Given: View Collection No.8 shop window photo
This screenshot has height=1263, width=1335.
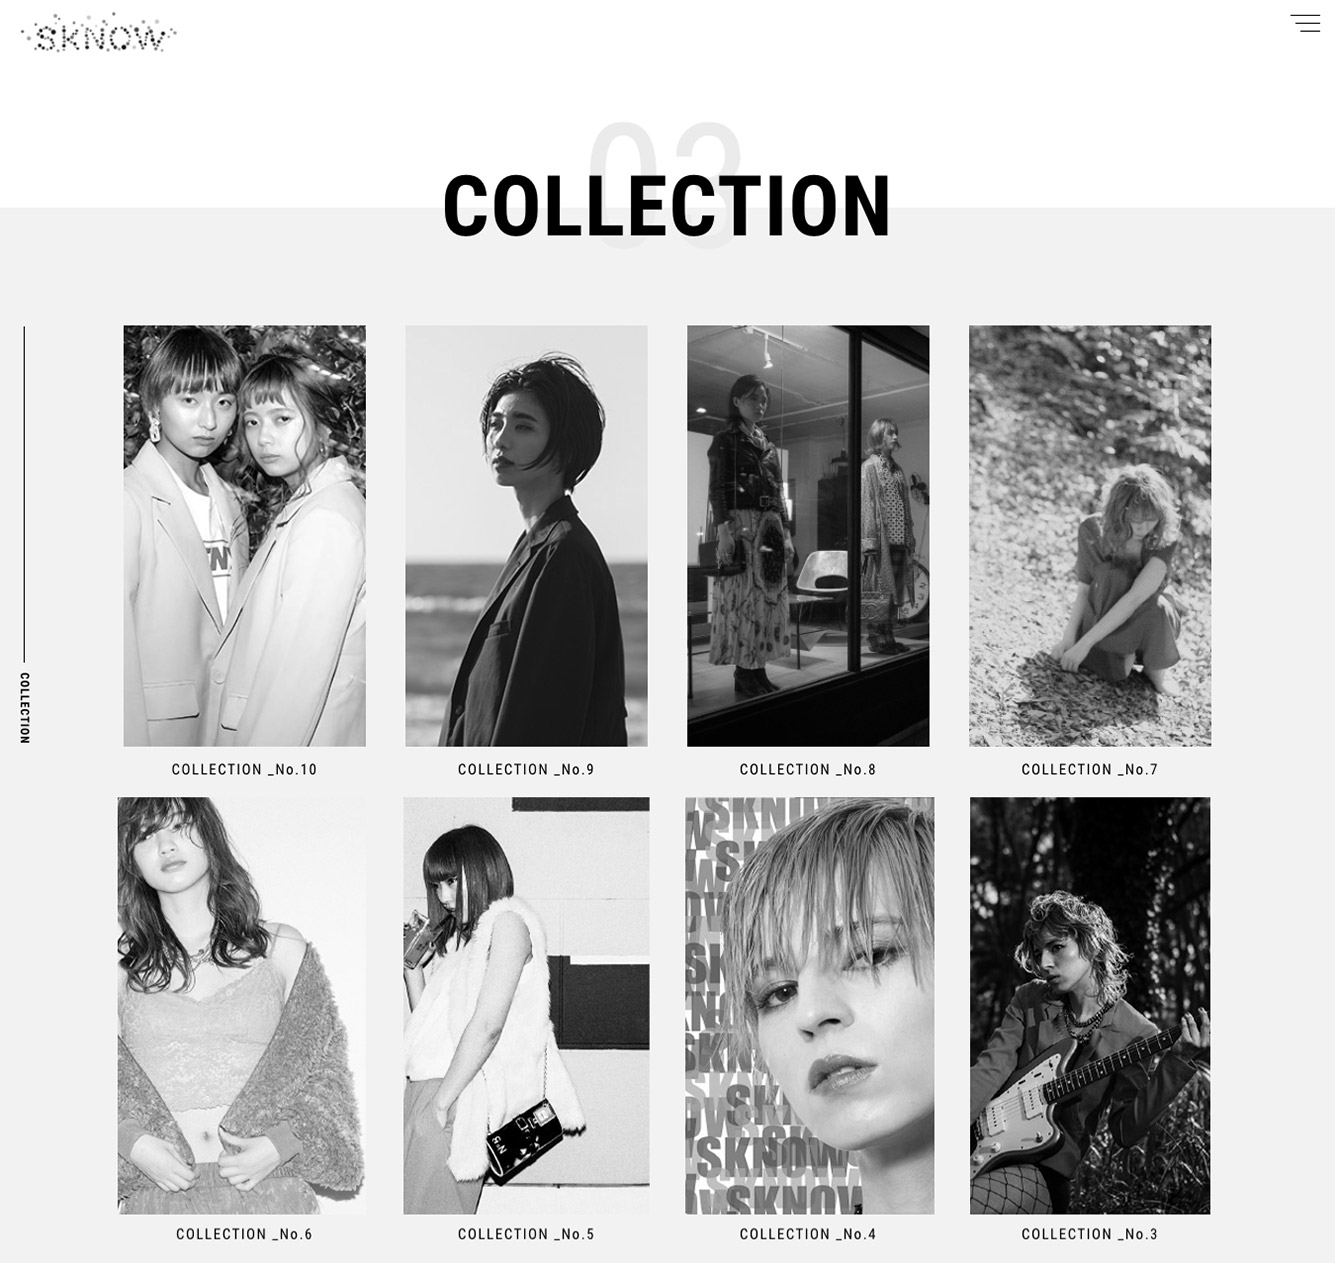Looking at the screenshot, I should point(808,535).
